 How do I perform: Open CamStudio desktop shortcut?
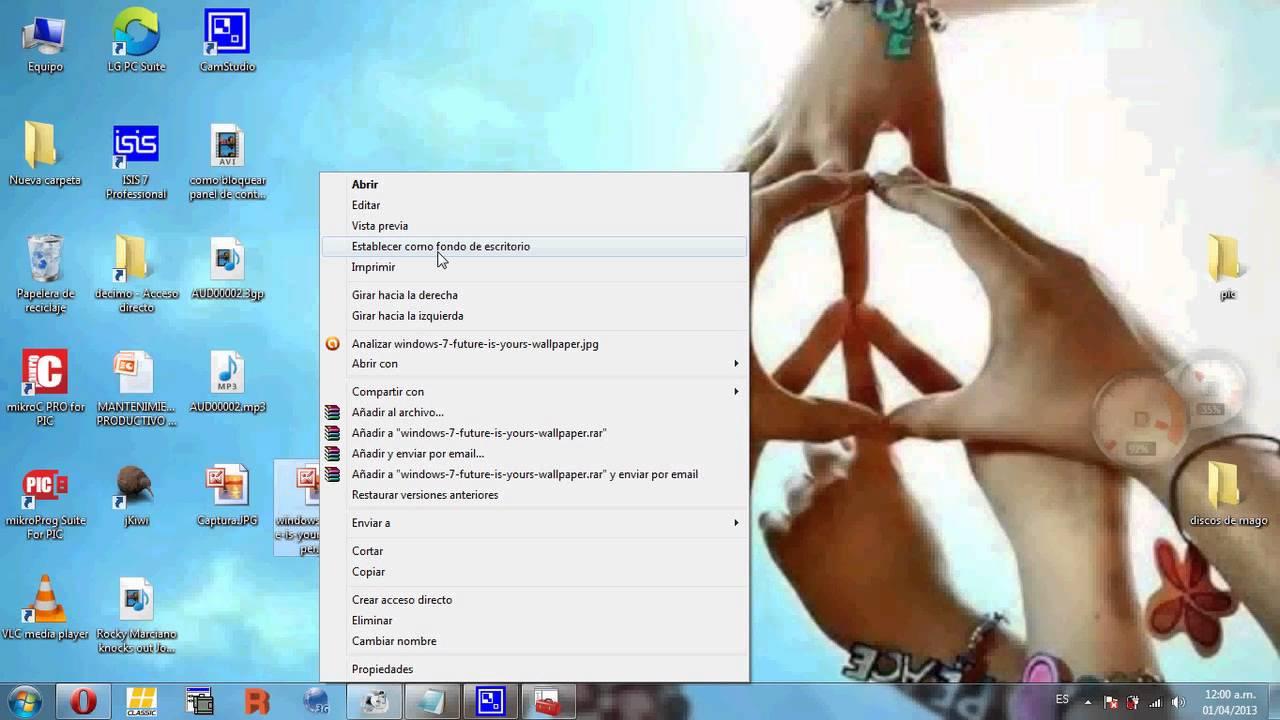227,38
